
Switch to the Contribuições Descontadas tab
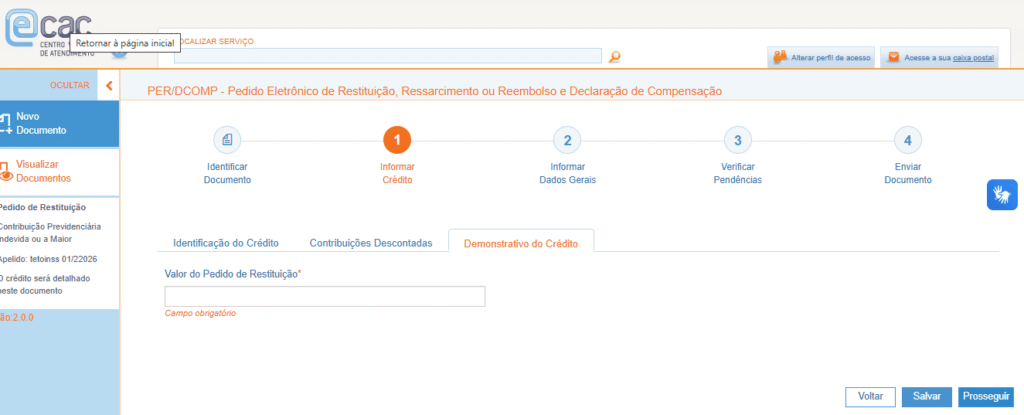pyautogui.click(x=371, y=243)
